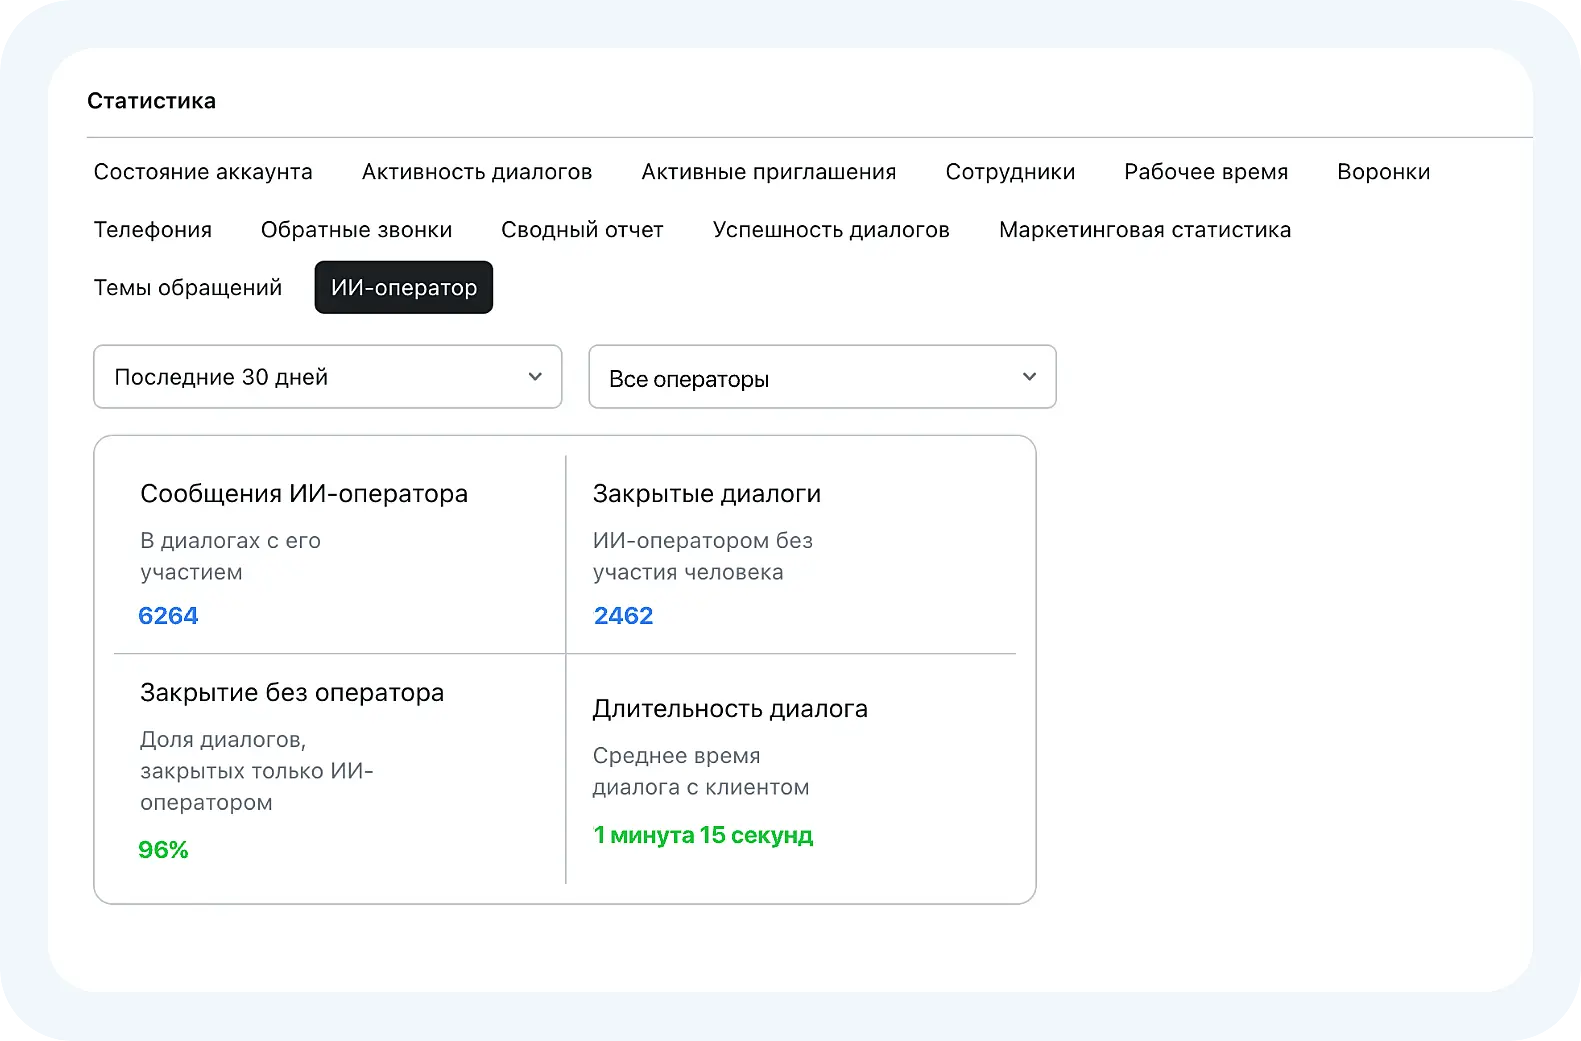1581x1041 pixels.
Task: Click the В диалогах с его участием description
Action: click(230, 556)
